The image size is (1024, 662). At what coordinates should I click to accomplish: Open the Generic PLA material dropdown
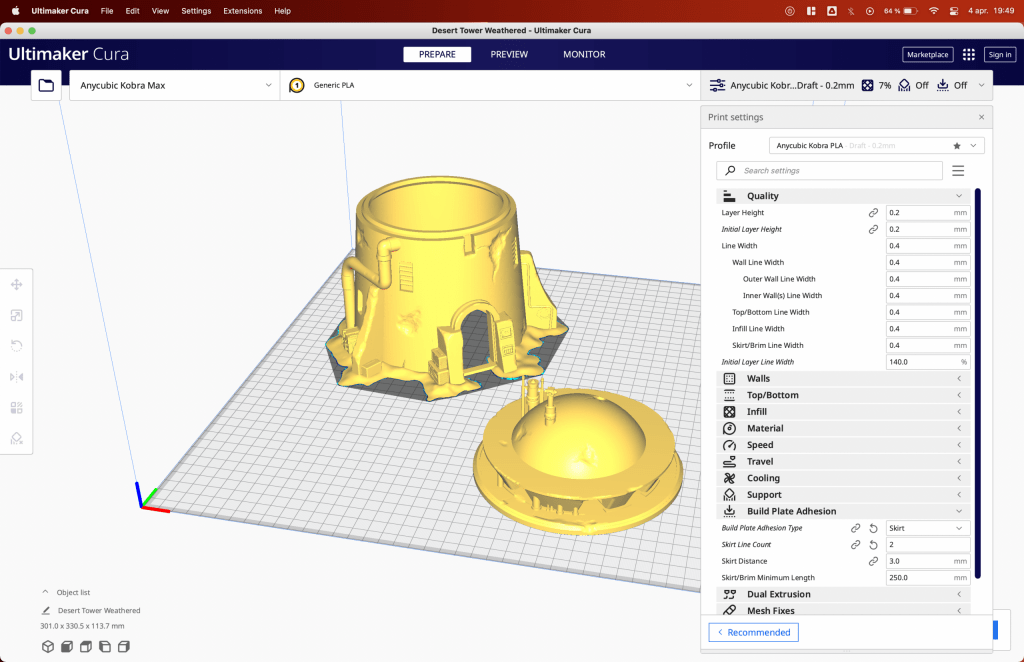[x=490, y=86]
